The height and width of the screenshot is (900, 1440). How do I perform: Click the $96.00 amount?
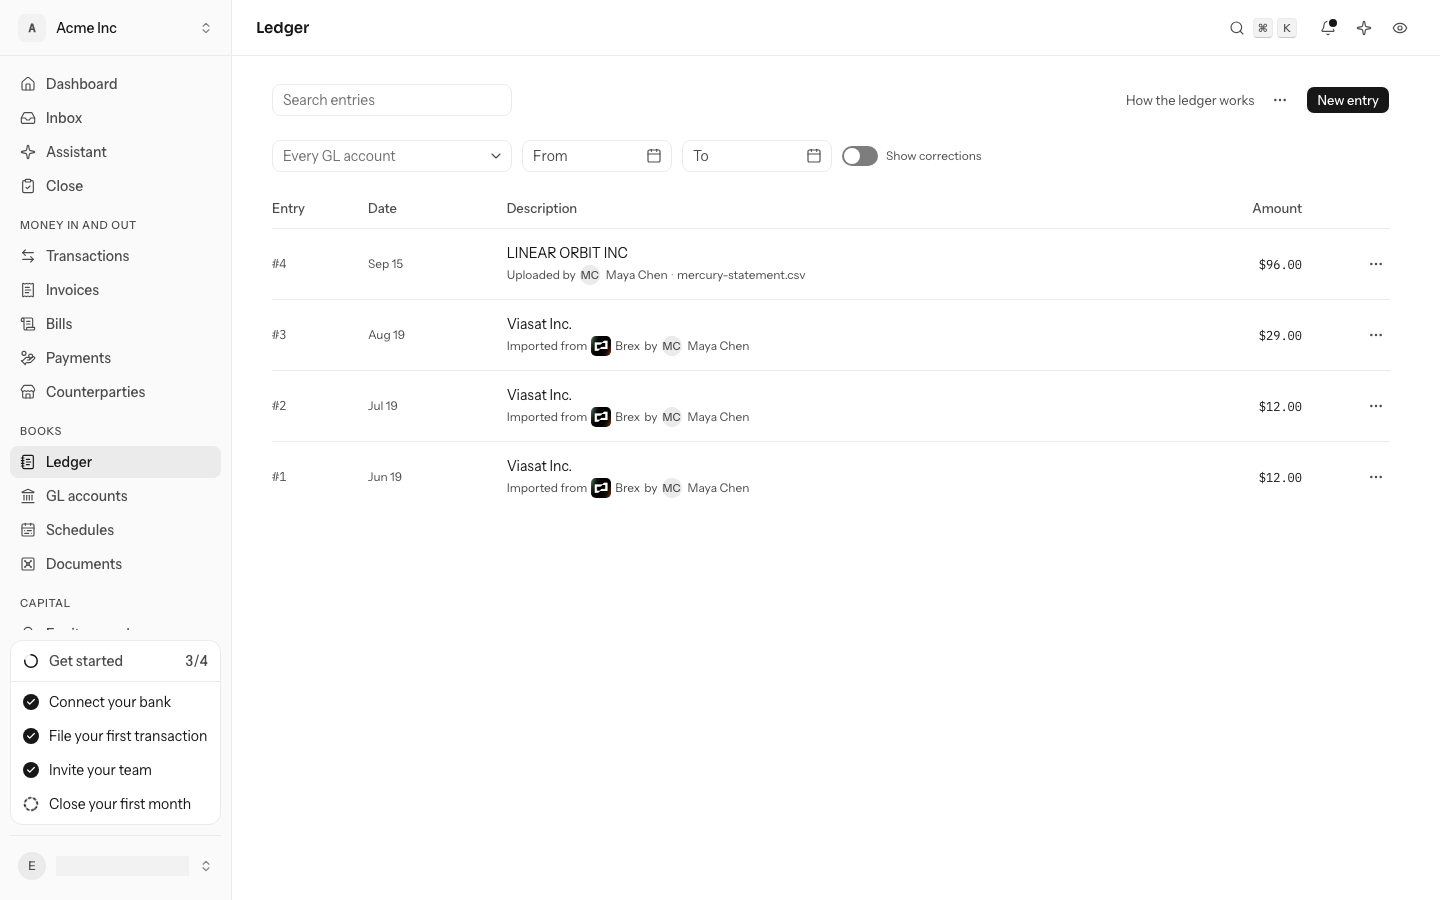click(x=1280, y=265)
